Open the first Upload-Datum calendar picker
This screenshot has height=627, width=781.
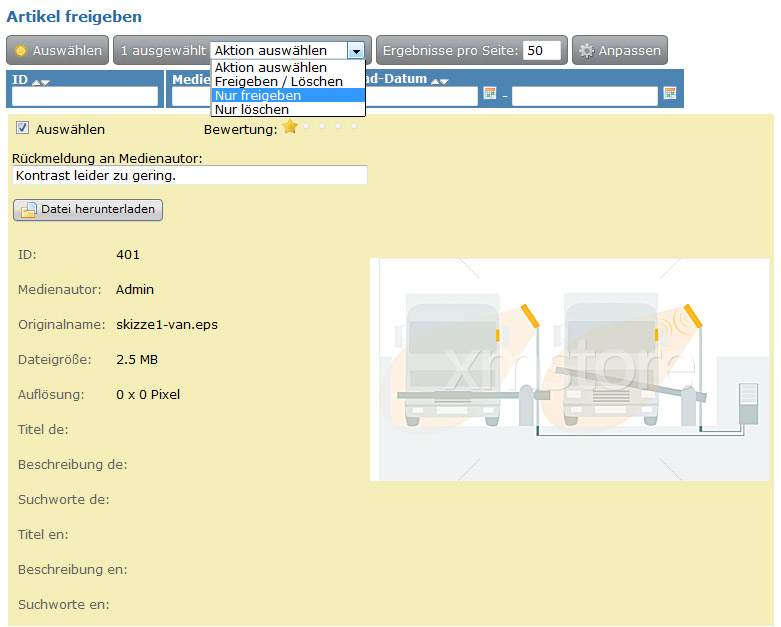(x=490, y=93)
